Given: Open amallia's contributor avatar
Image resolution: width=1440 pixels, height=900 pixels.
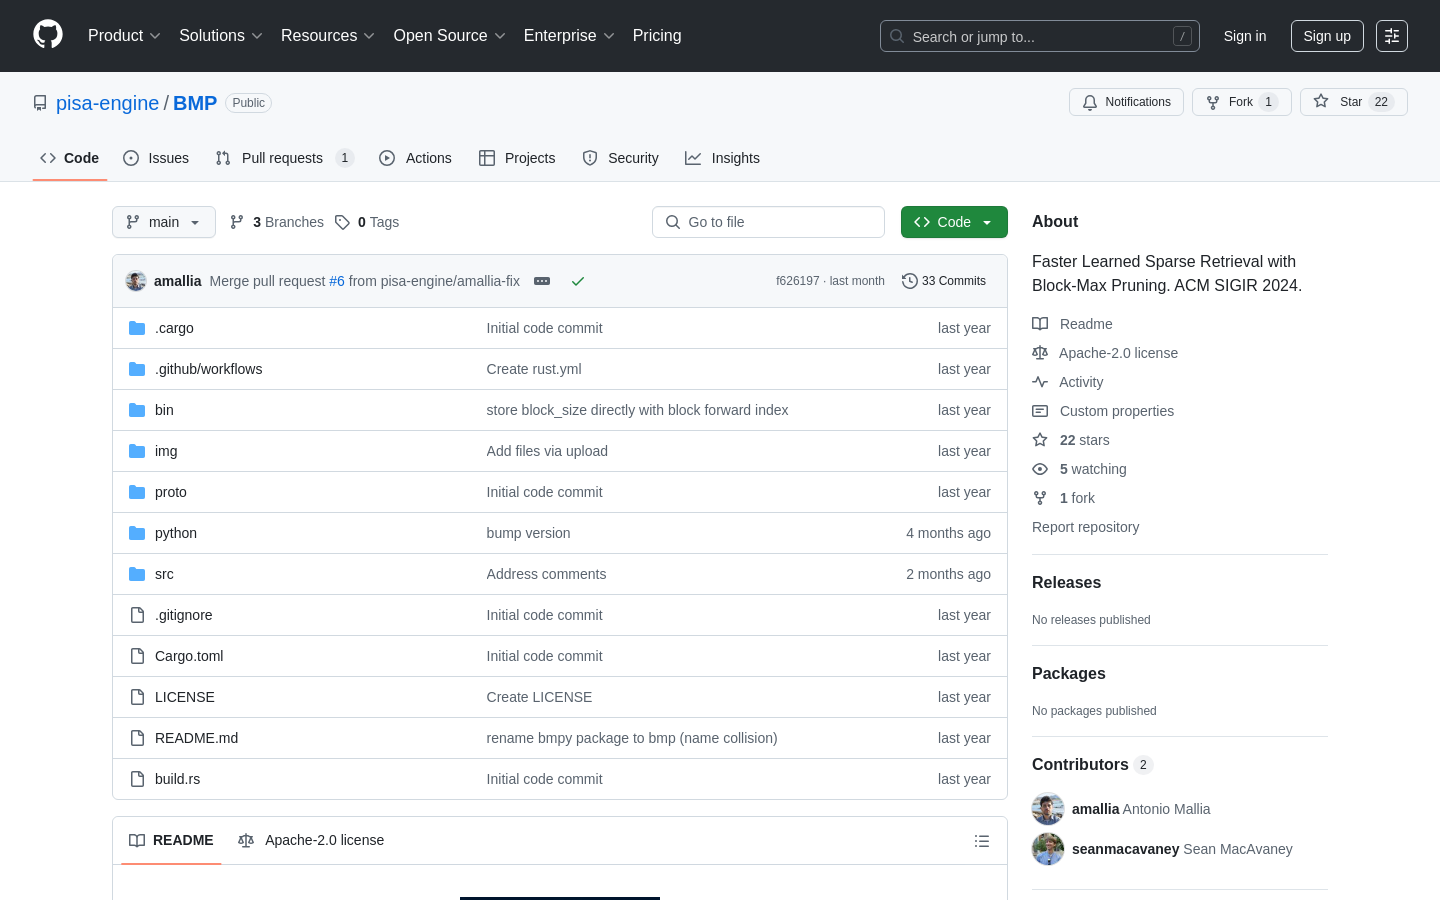Looking at the screenshot, I should point(1048,809).
